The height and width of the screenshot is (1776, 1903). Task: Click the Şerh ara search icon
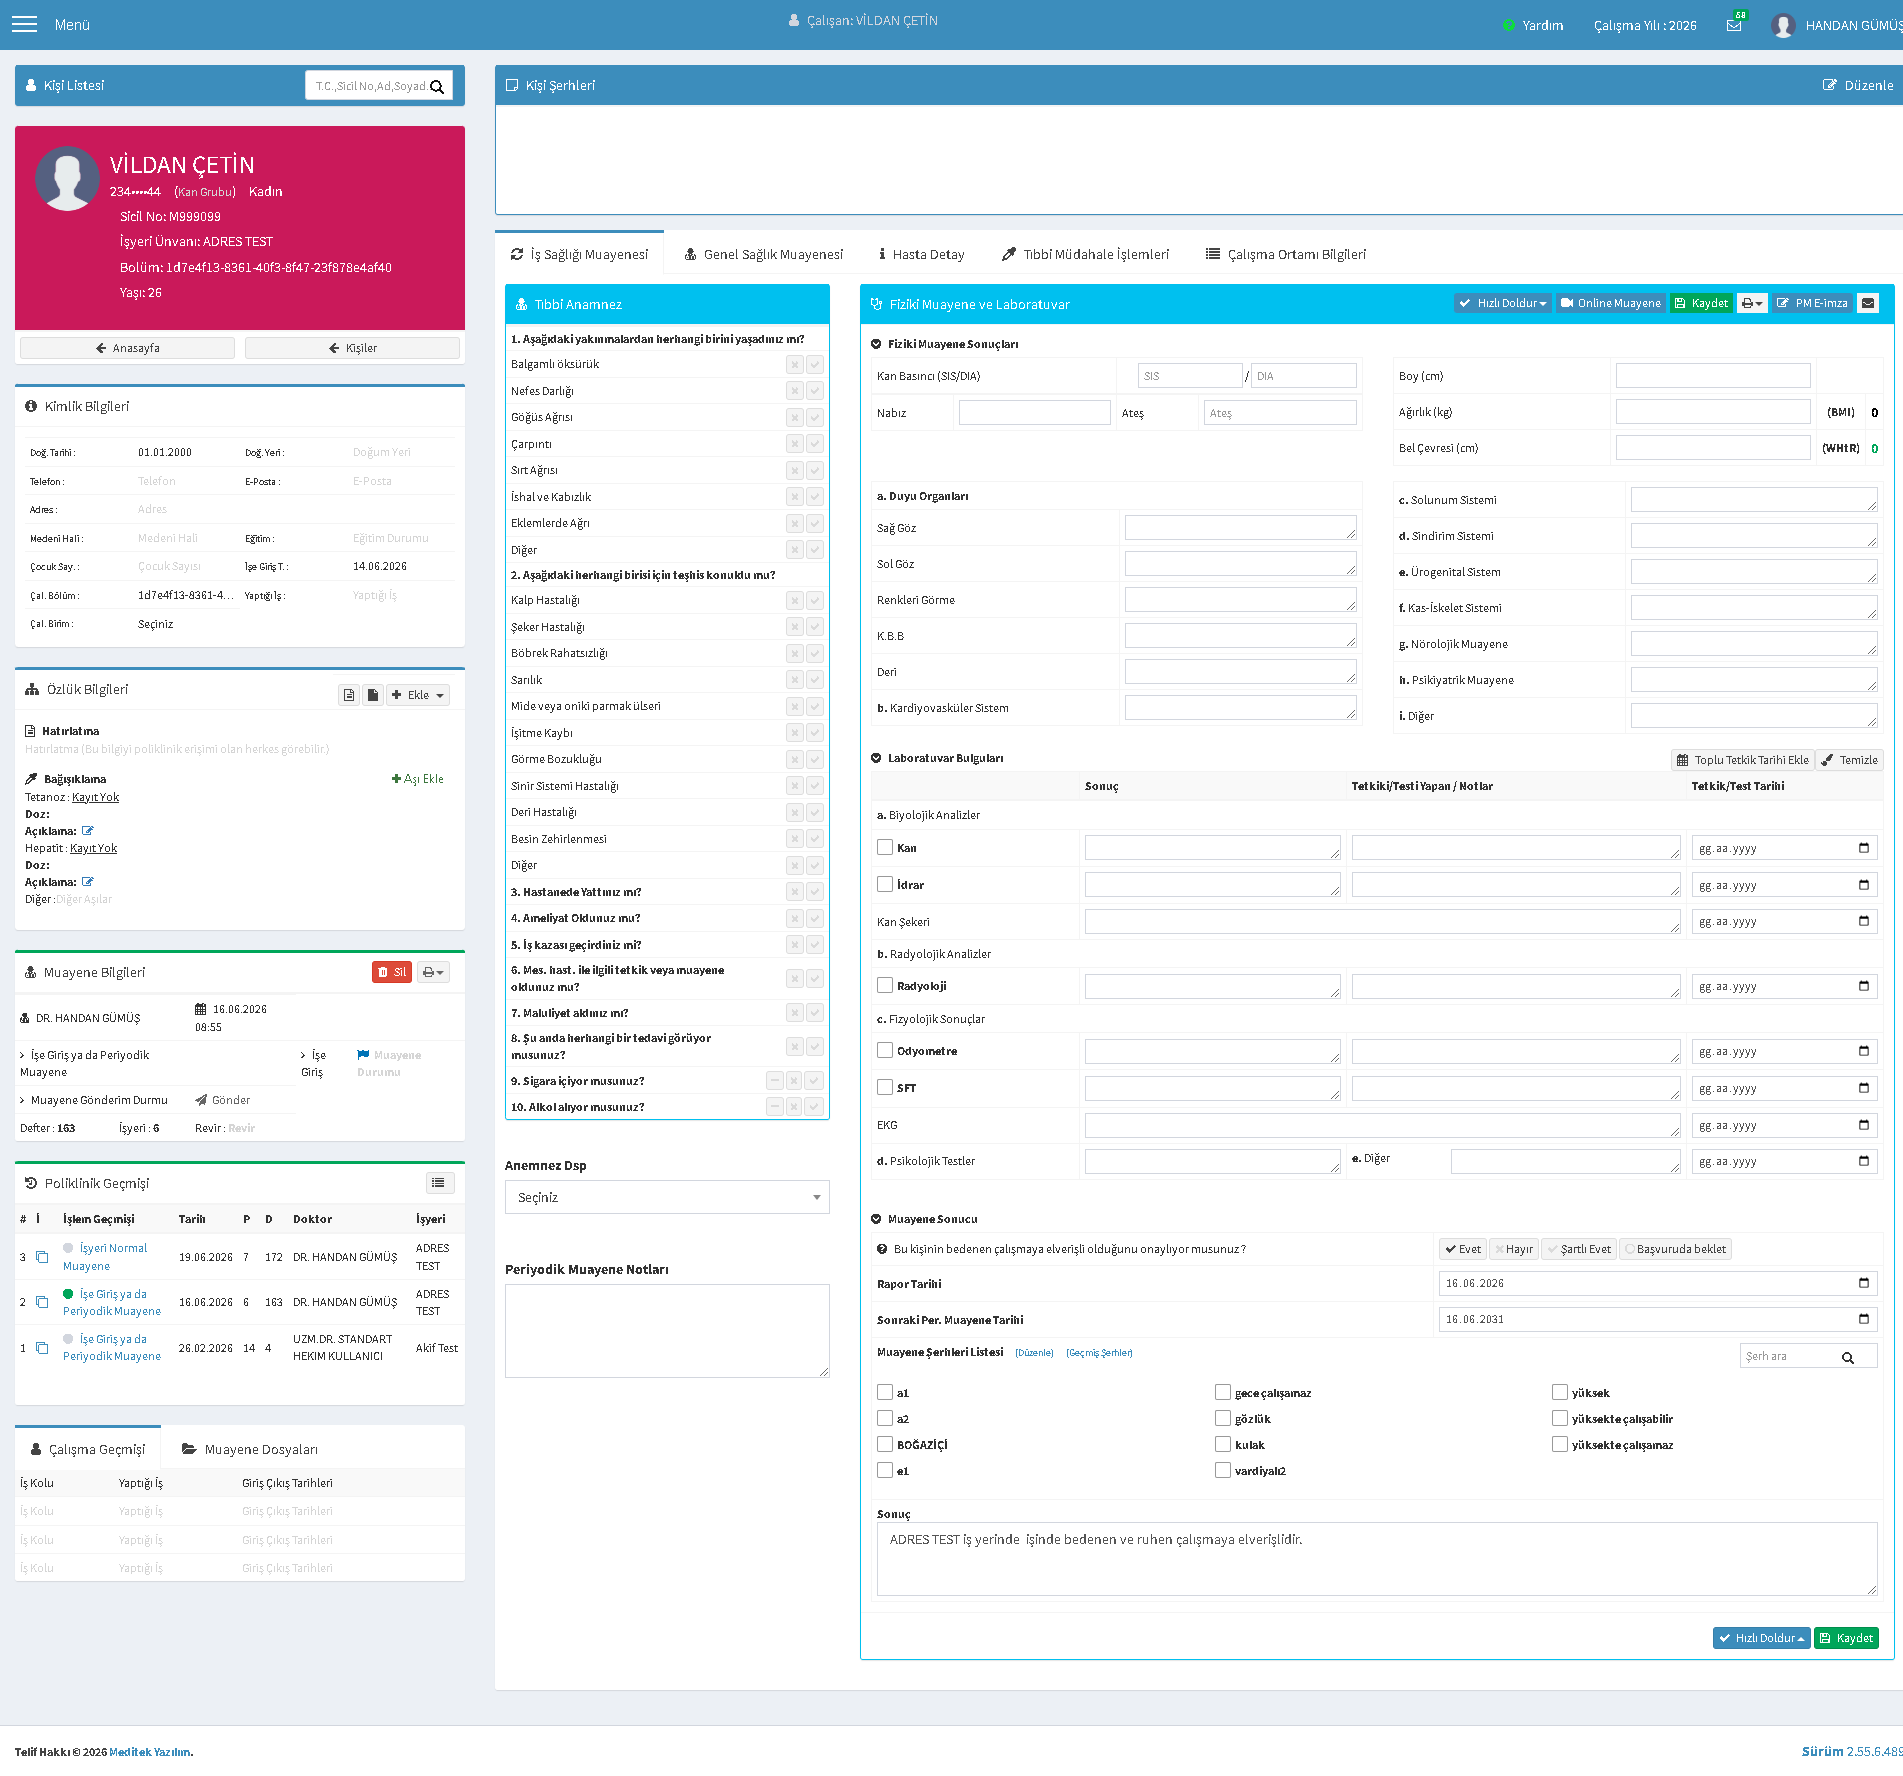click(x=1848, y=1357)
